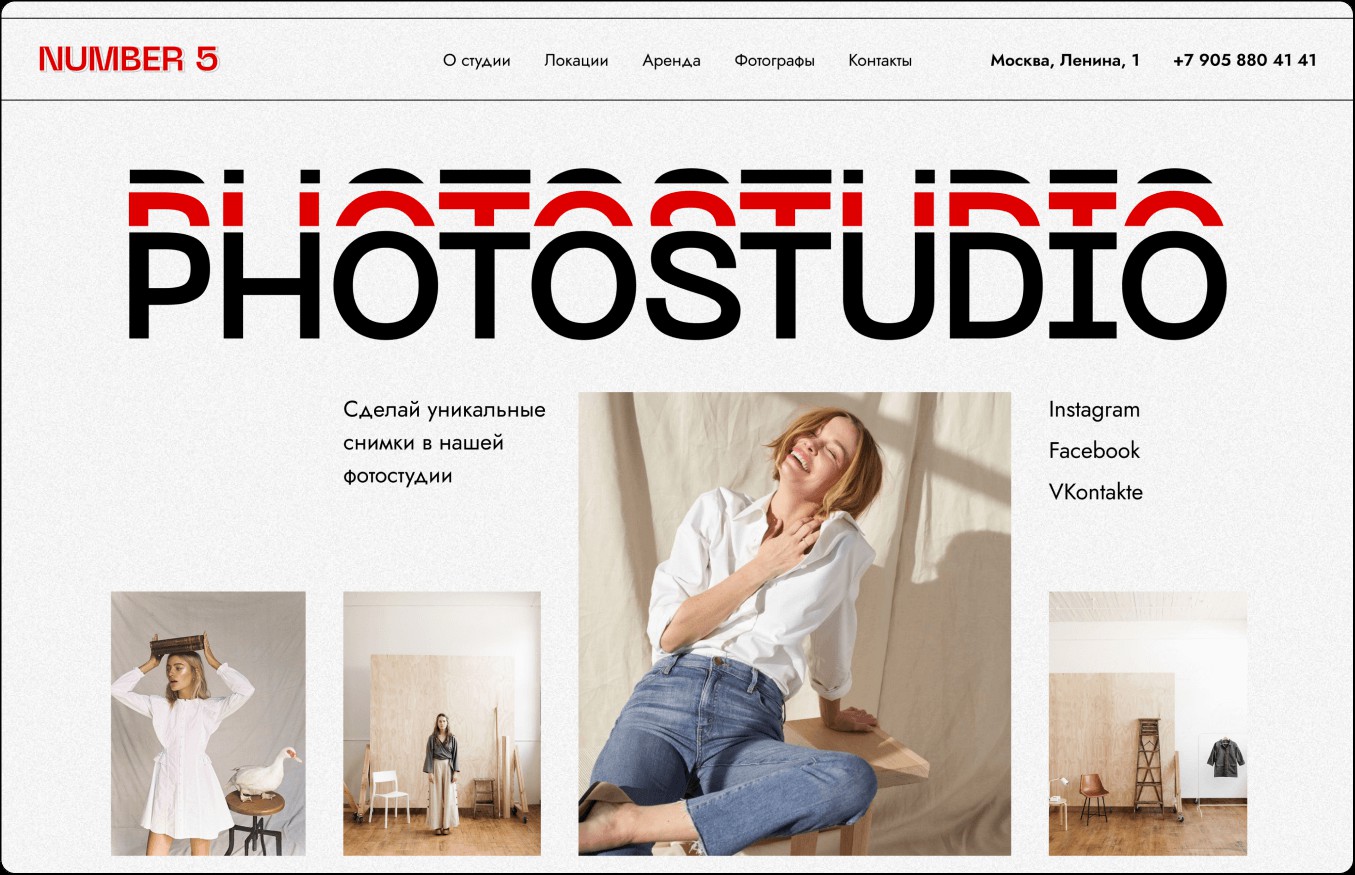Open the photo of laughing woman in jeans
1355x875 pixels.
click(x=795, y=624)
